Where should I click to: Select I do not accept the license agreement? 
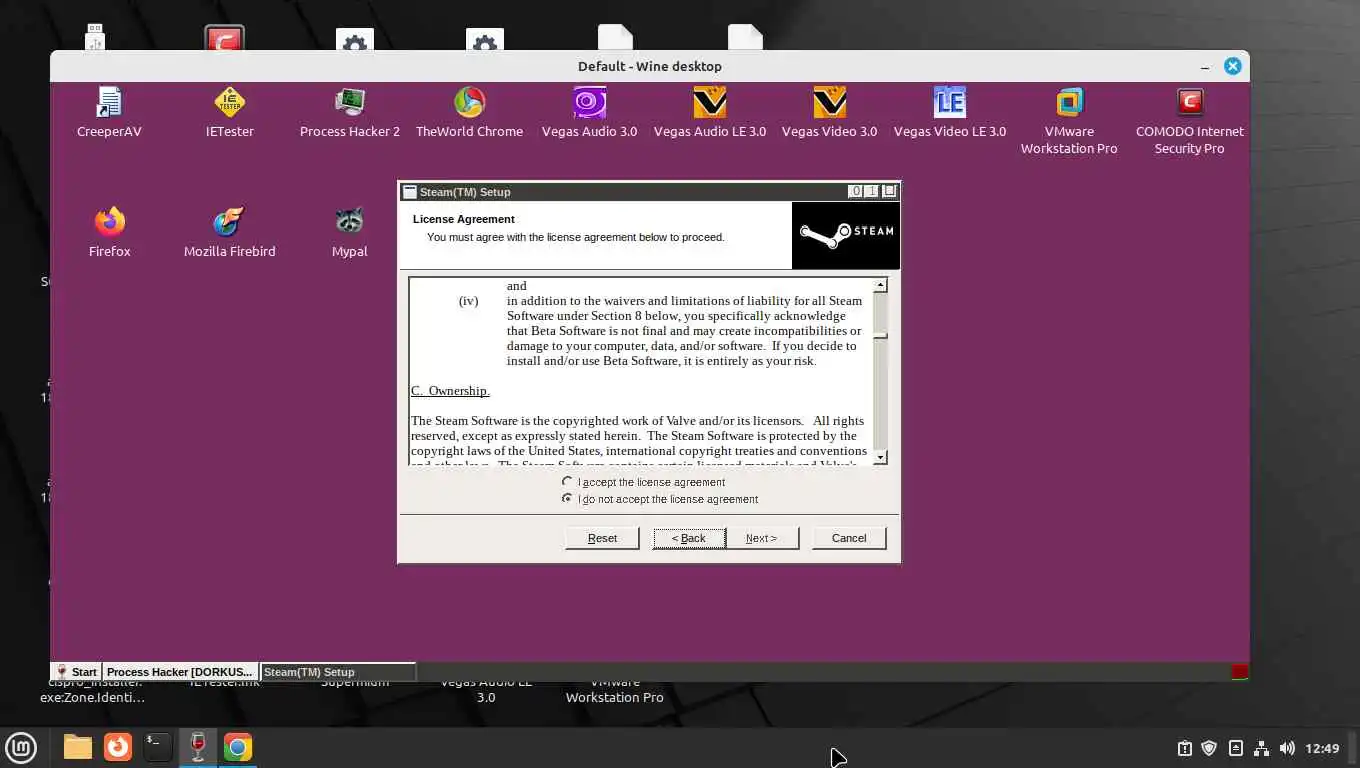(x=661, y=499)
